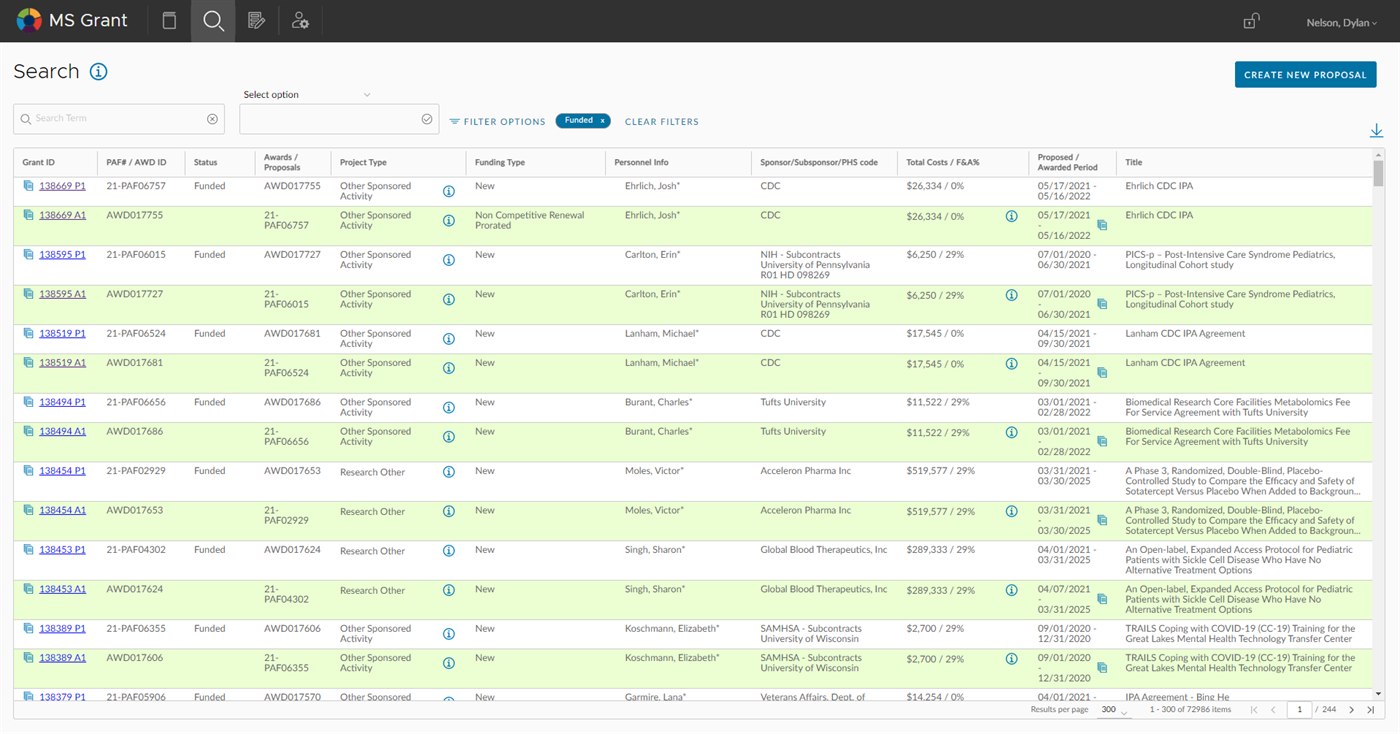Image resolution: width=1400 pixels, height=734 pixels.
Task: Click the table's vertical scrollbar thumb
Action: pos(1379,174)
